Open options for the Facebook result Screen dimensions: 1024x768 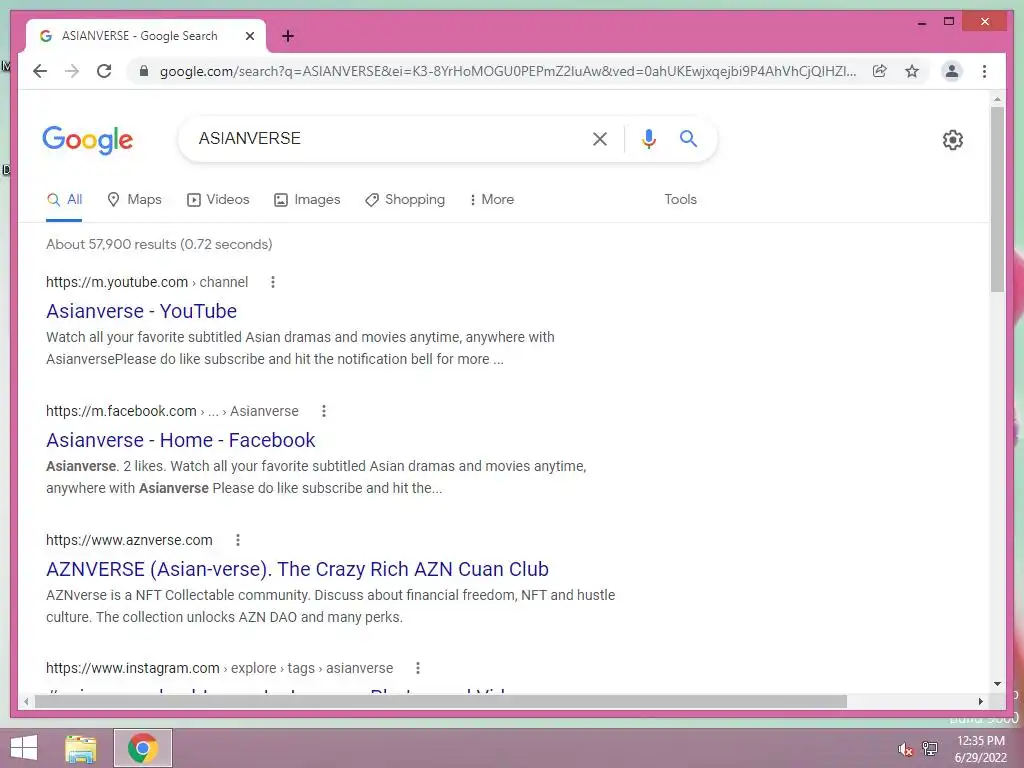(x=324, y=411)
